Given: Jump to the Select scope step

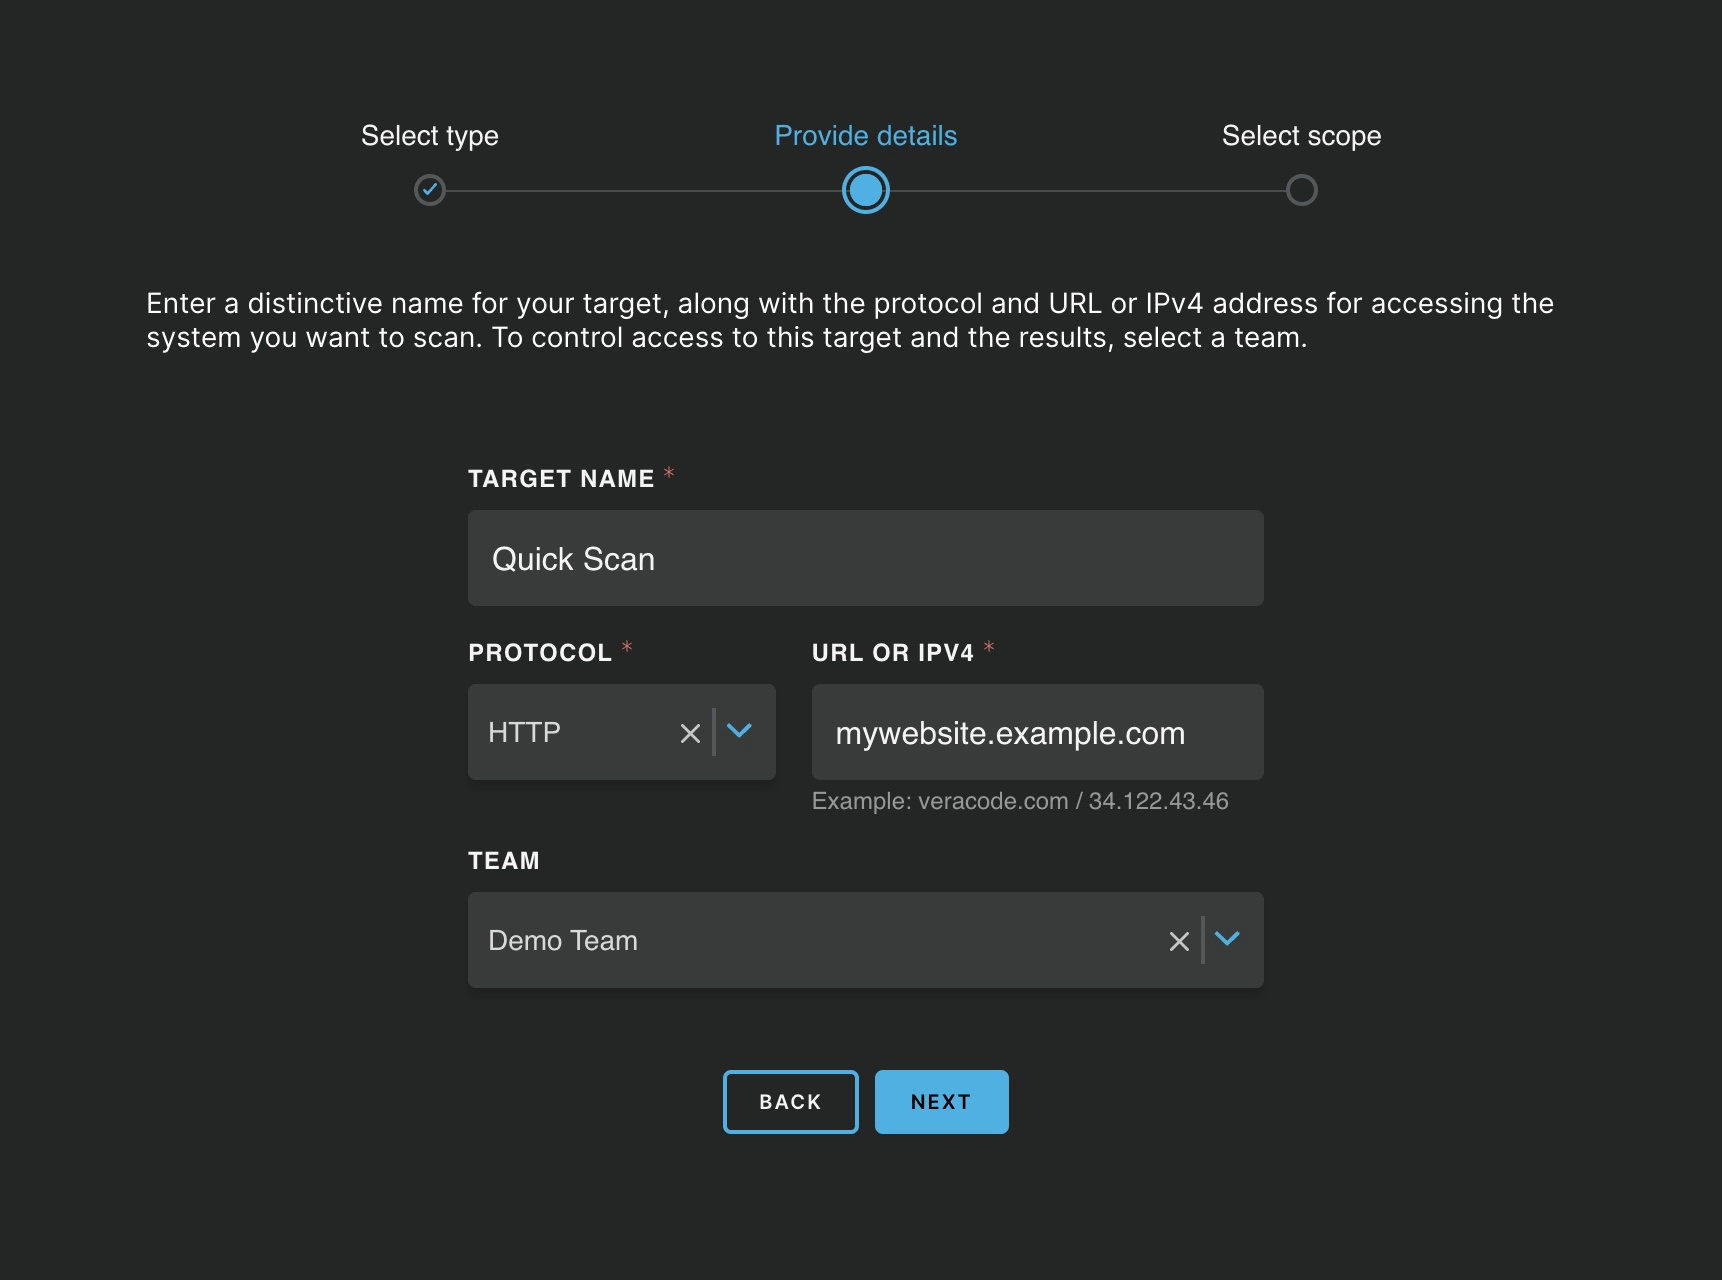Looking at the screenshot, I should pos(1301,136).
